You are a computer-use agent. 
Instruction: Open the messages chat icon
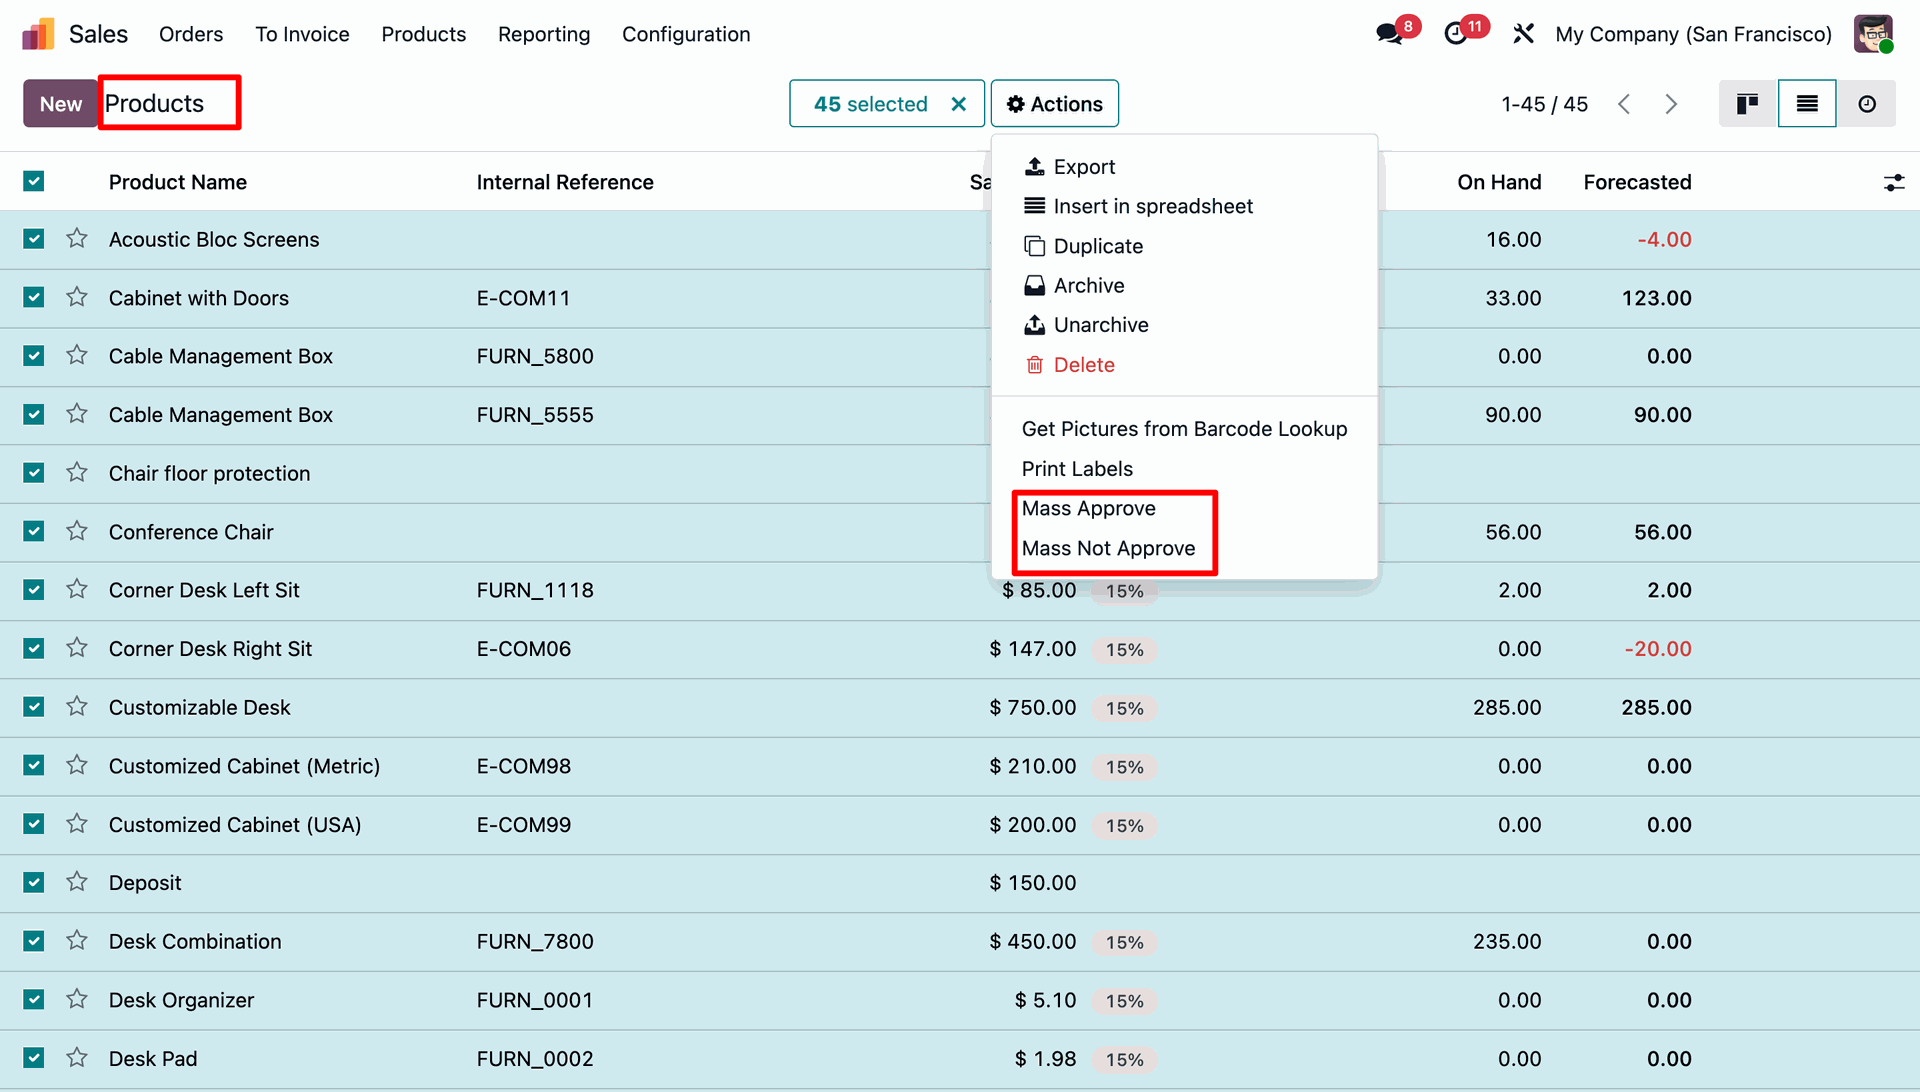point(1389,34)
